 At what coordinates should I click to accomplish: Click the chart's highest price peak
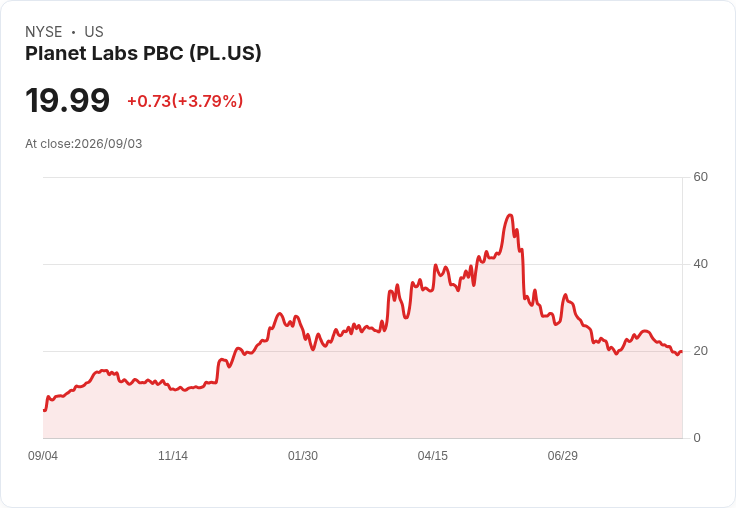point(510,215)
